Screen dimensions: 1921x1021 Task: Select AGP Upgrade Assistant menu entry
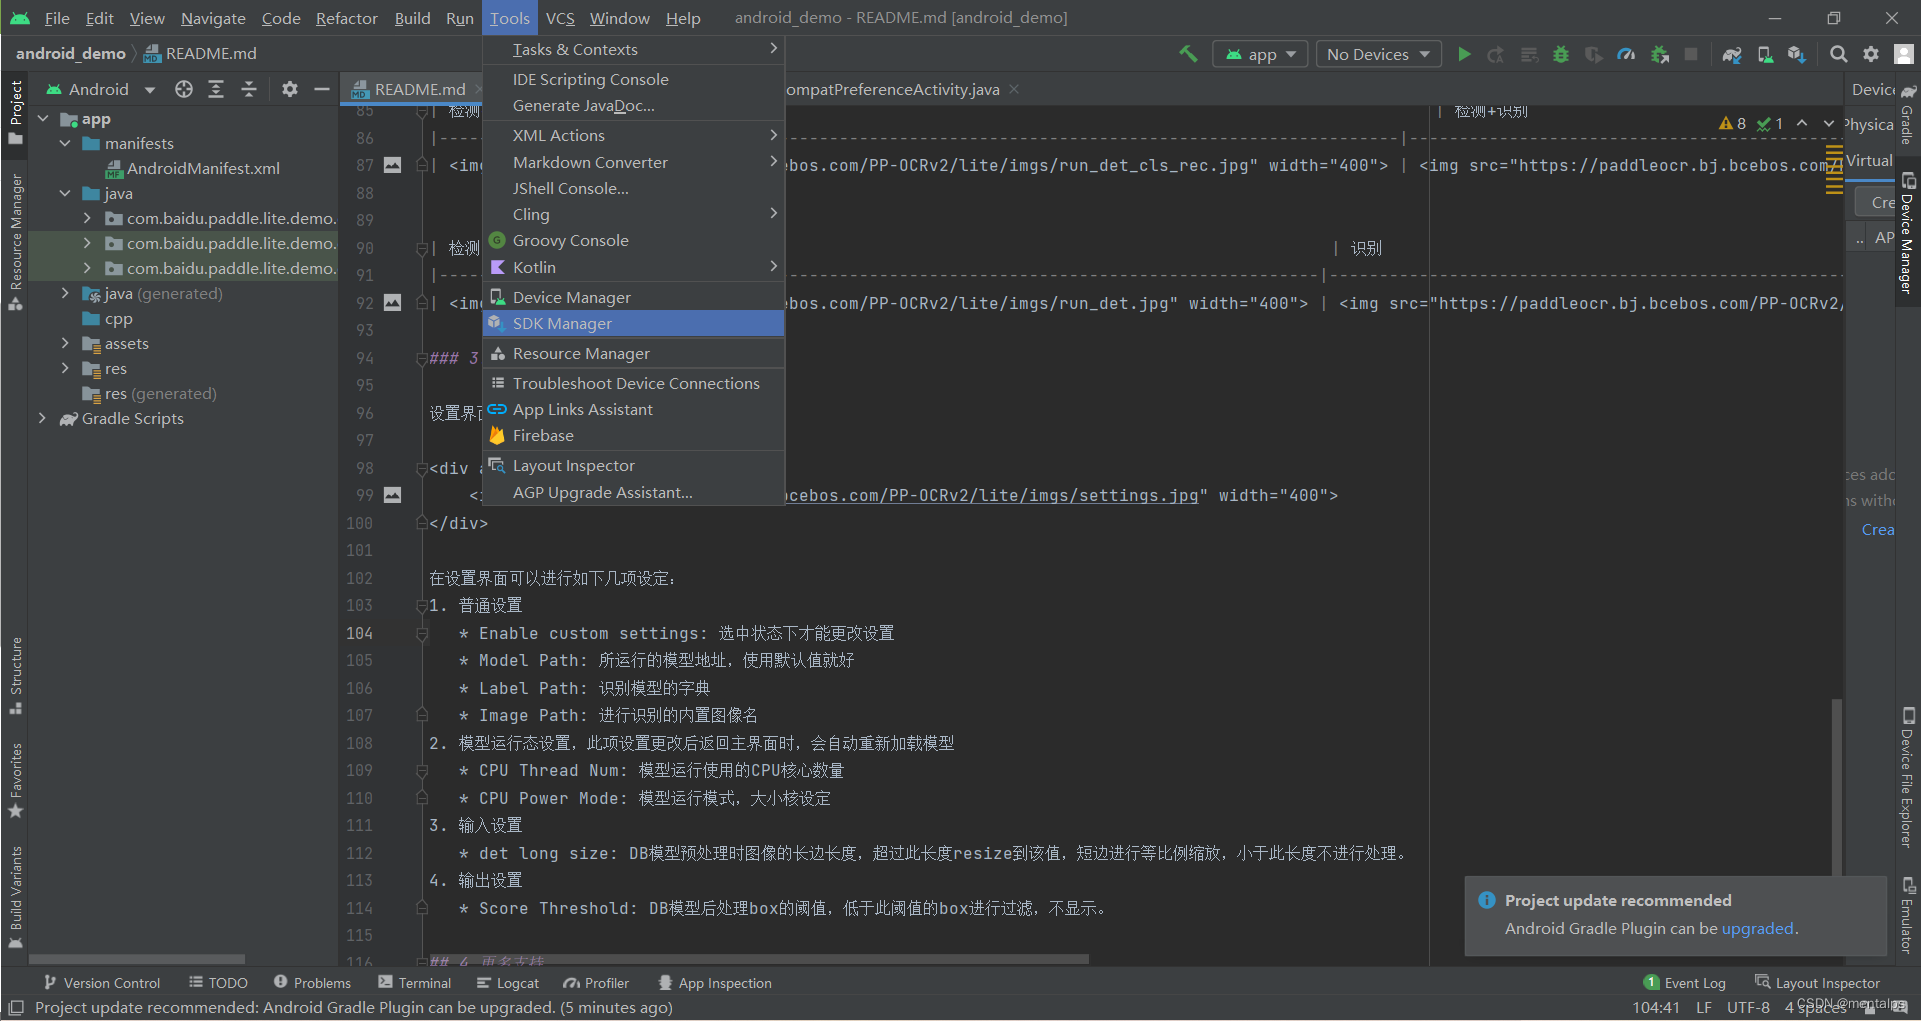633,493
